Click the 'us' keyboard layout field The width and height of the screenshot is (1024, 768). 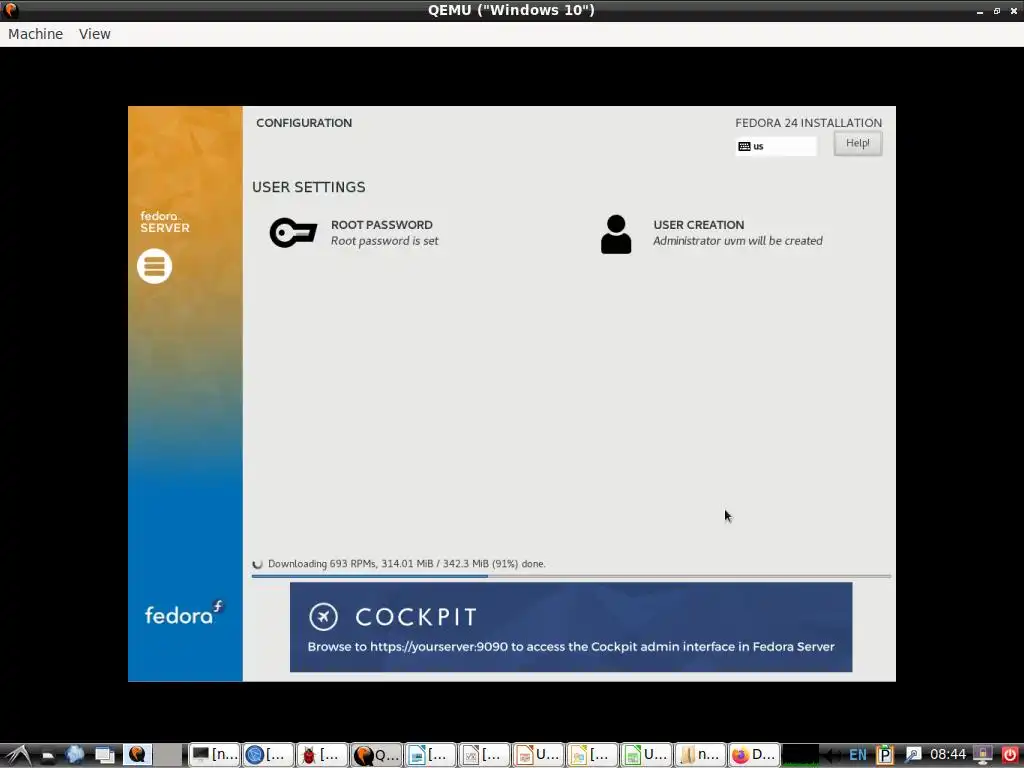click(775, 146)
